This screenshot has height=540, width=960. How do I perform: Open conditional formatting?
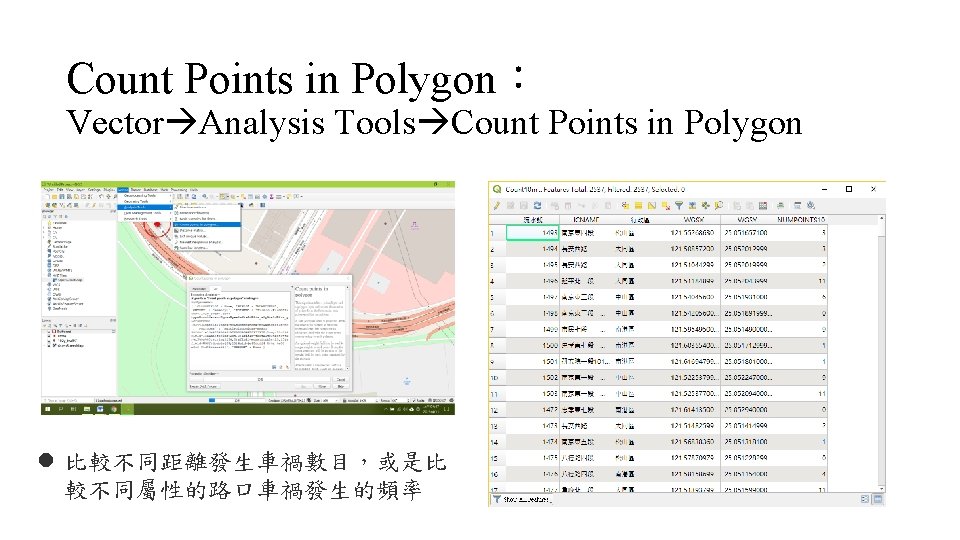pyautogui.click(x=781, y=206)
